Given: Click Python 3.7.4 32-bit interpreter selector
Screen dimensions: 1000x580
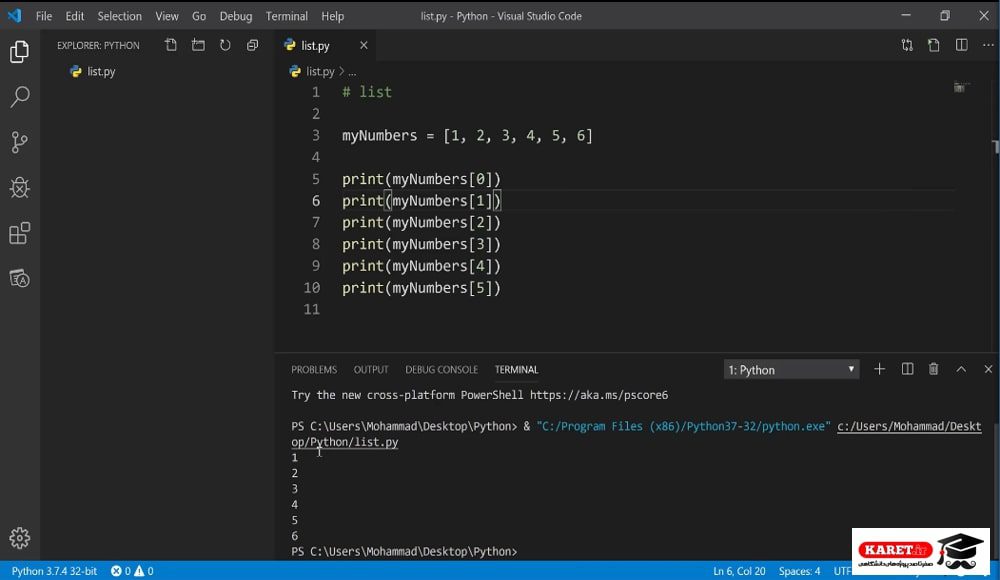Looking at the screenshot, I should pos(54,571).
